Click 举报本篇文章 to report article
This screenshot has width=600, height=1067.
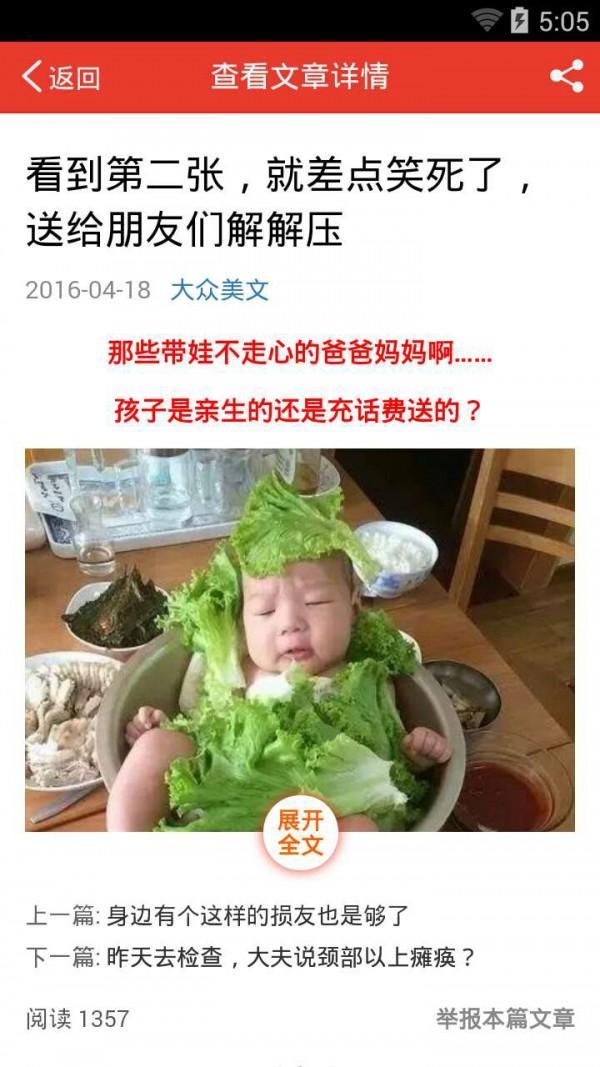point(505,1019)
